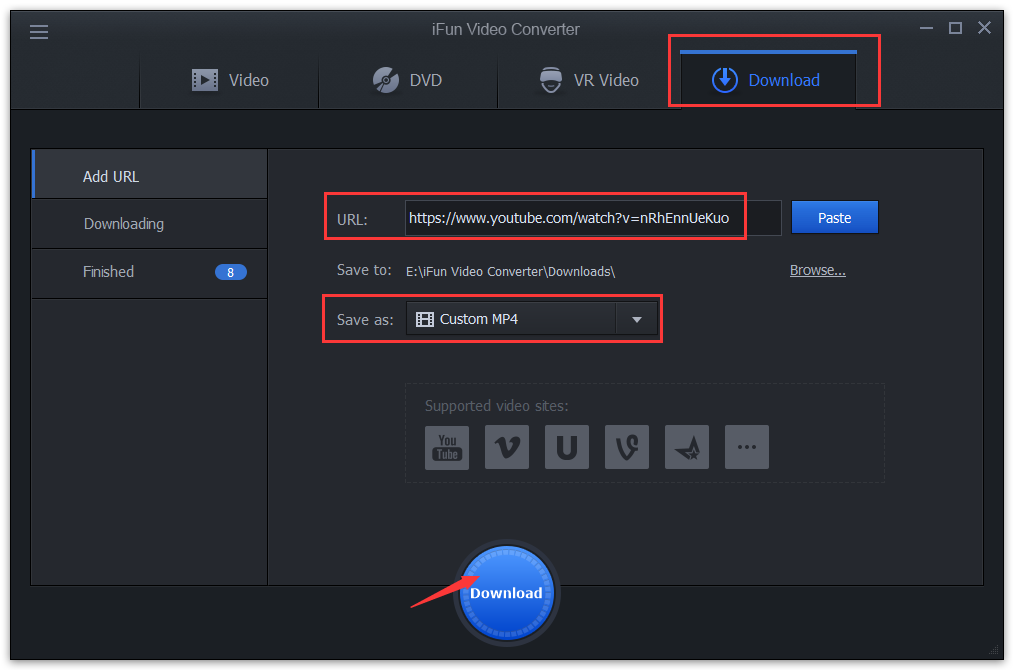Focus the URL input field
Screen dimensions: 1014x670
pyautogui.click(x=593, y=218)
